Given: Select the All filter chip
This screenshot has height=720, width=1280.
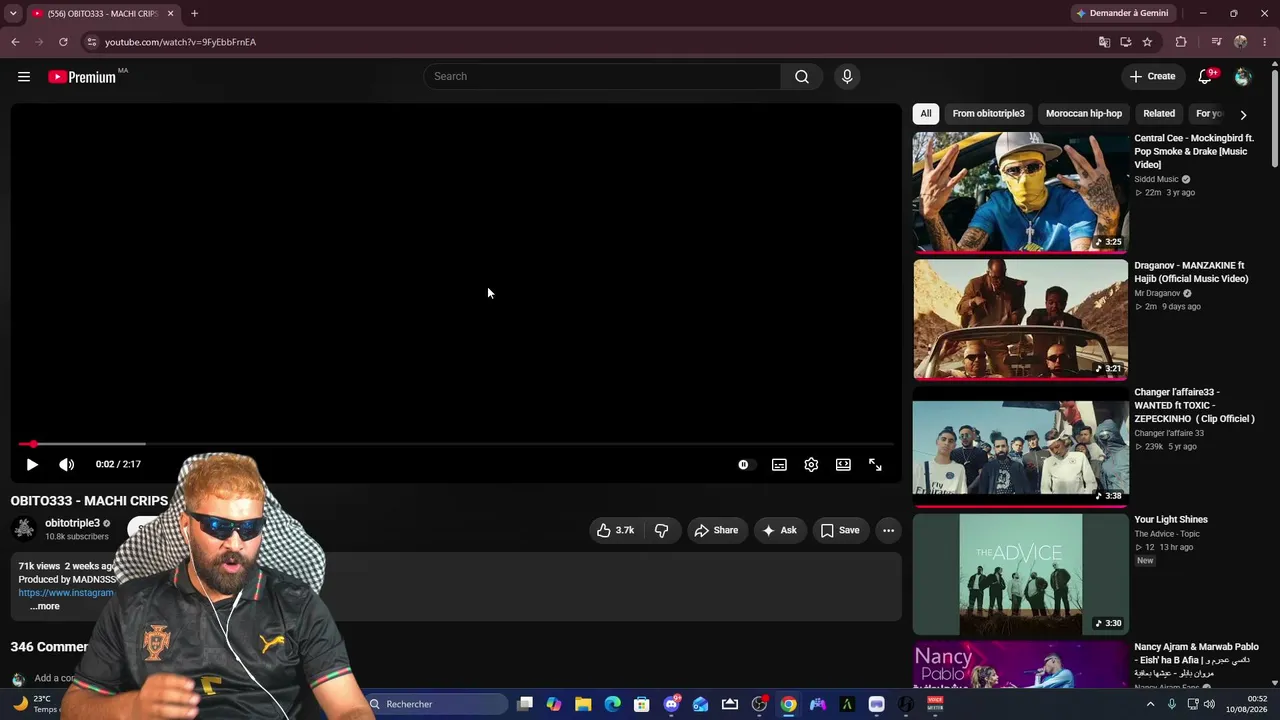Looking at the screenshot, I should tap(926, 114).
